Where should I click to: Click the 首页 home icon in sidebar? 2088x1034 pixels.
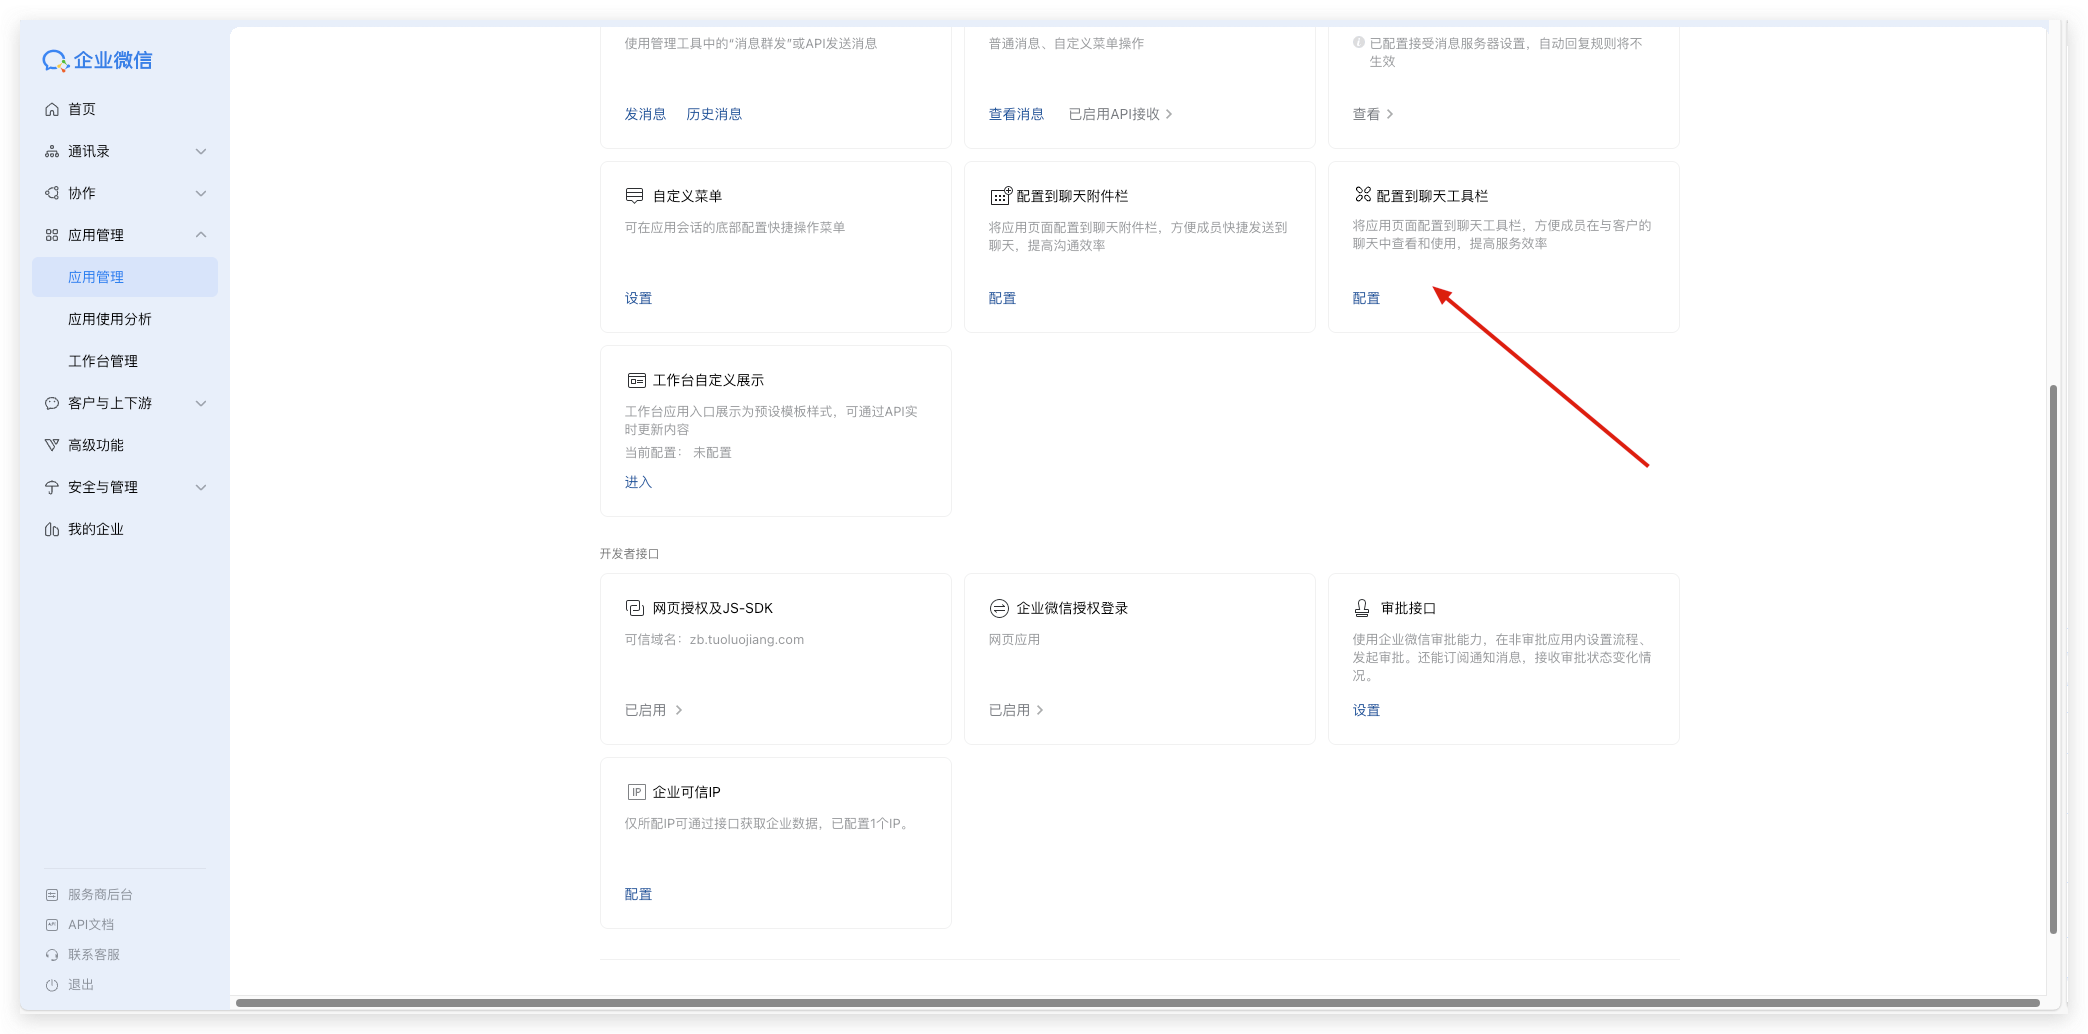point(52,109)
